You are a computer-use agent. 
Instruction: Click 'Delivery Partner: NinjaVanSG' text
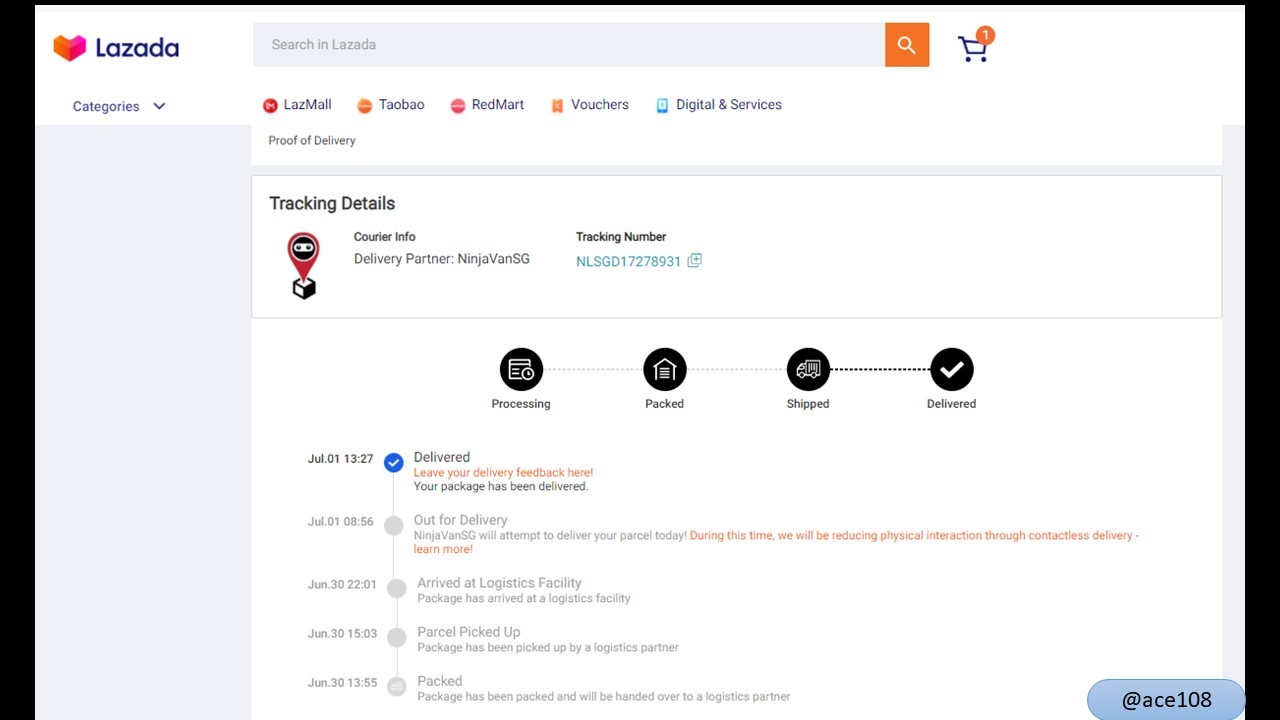(x=442, y=259)
